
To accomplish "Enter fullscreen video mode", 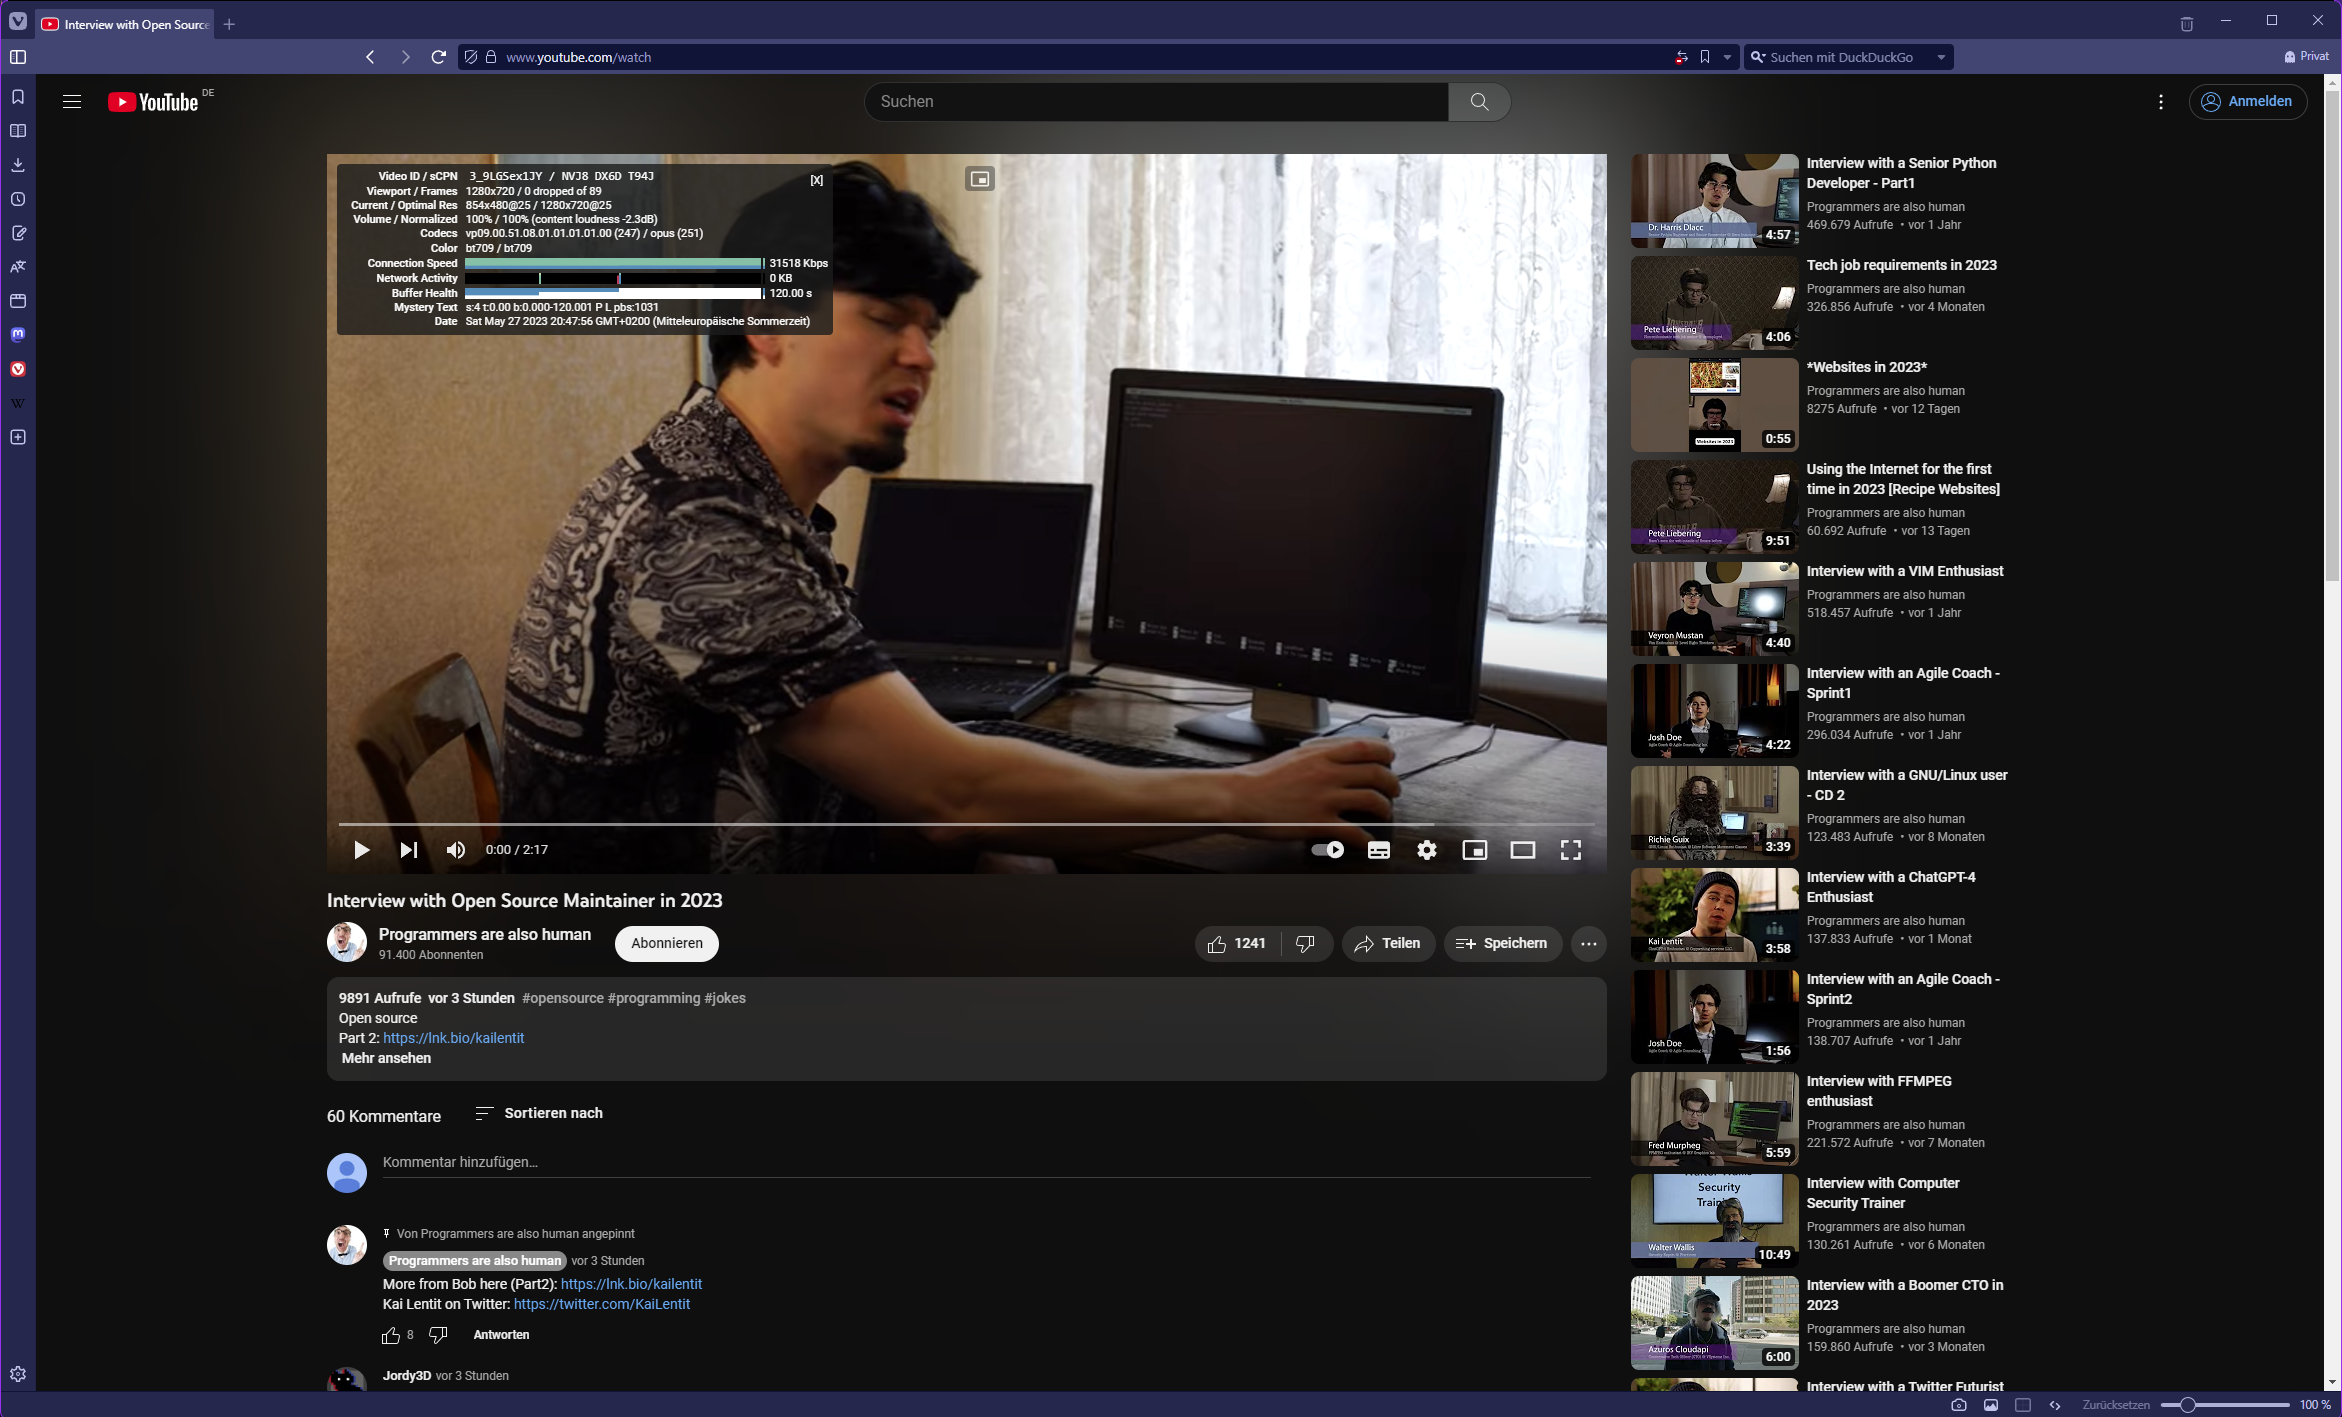I will 1570,850.
